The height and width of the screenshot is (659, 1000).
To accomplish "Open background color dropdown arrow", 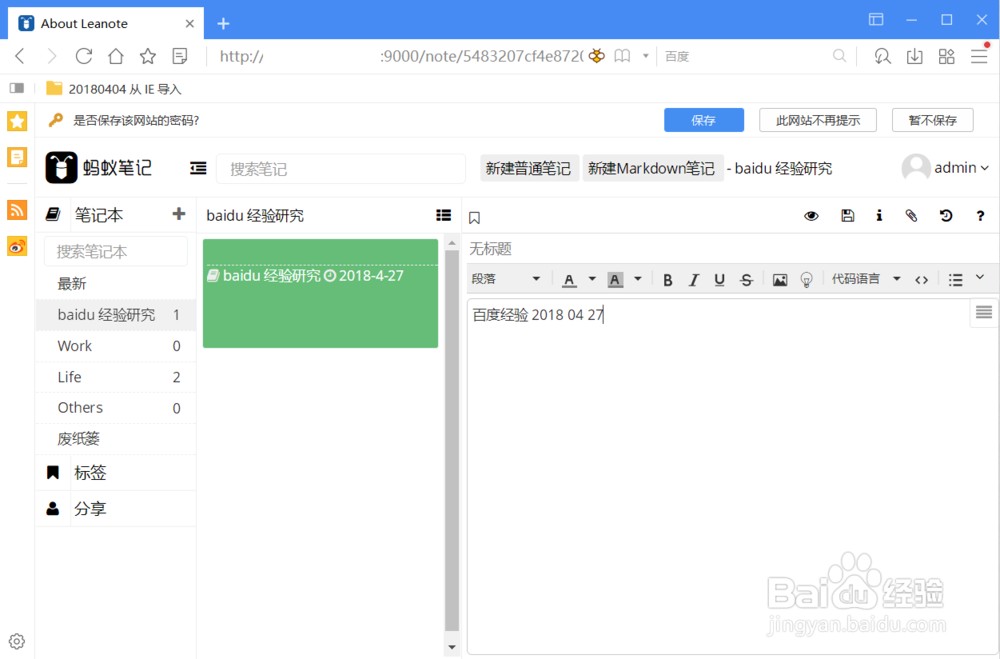I will (x=637, y=279).
